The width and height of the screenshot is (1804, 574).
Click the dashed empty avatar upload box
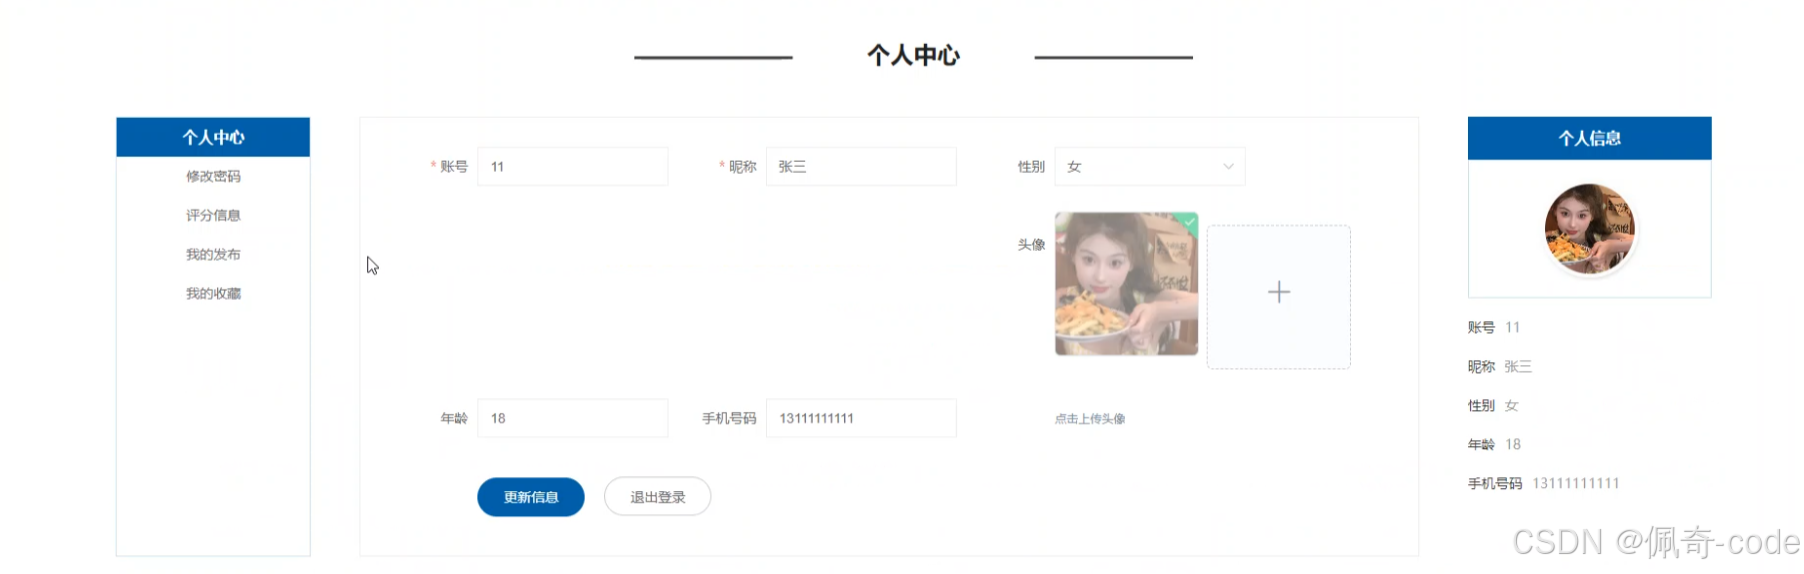1279,297
